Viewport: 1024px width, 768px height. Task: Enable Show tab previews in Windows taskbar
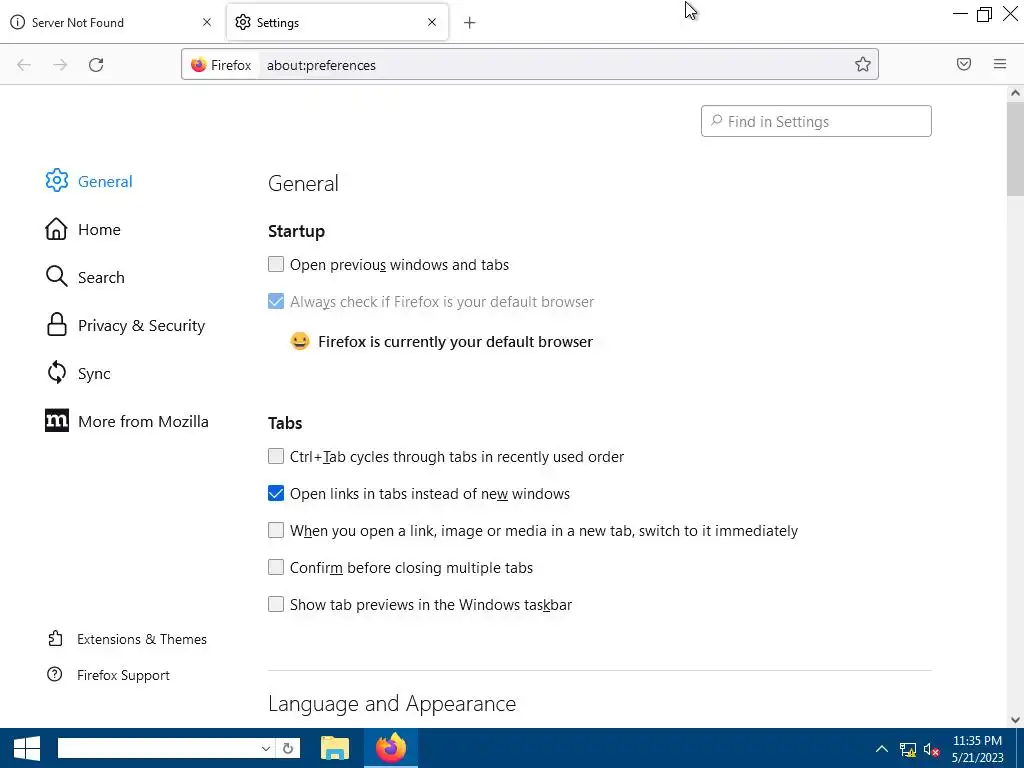[276, 604]
